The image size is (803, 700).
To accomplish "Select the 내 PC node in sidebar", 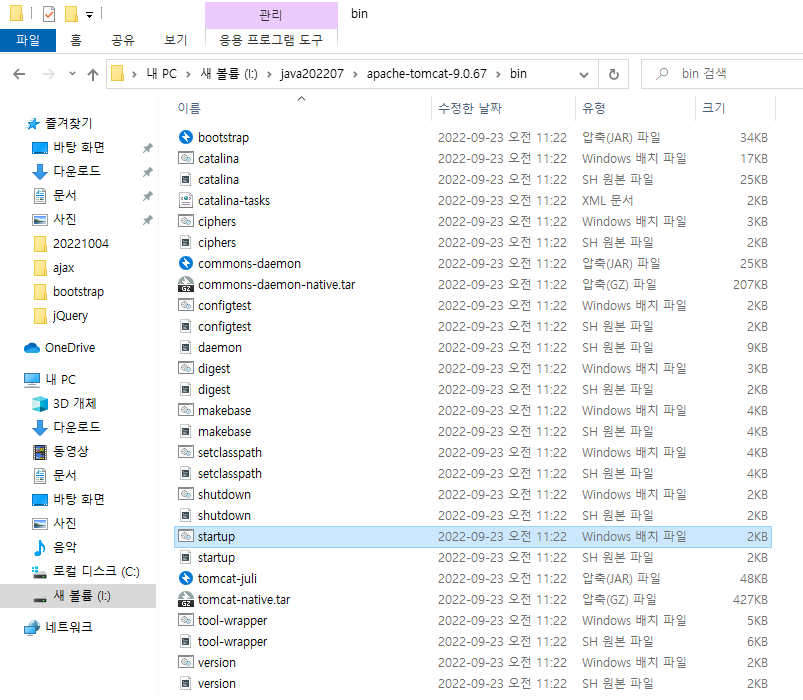I will click(x=60, y=379).
